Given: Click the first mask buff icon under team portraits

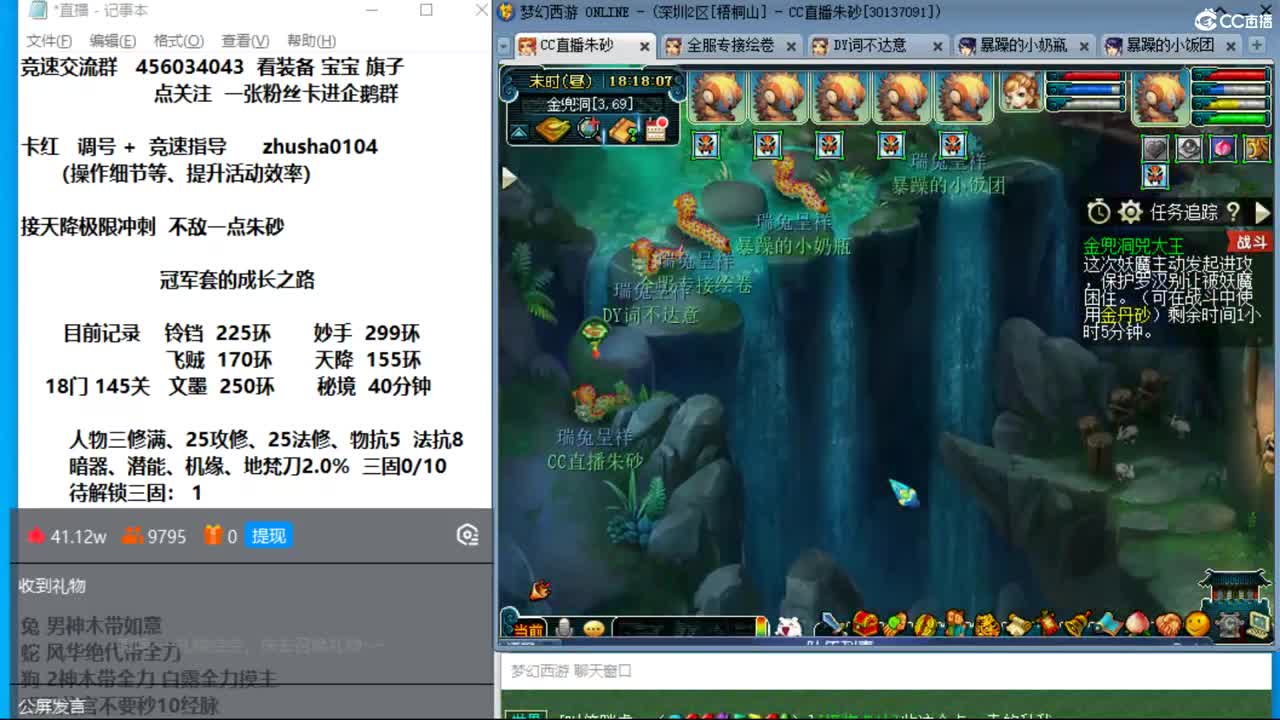Looking at the screenshot, I should tap(706, 145).
